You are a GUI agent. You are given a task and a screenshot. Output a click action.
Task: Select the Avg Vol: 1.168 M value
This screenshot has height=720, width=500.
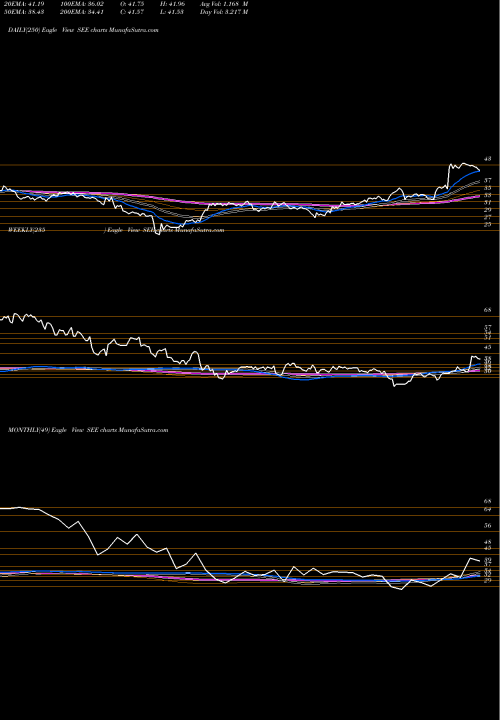[224, 4]
